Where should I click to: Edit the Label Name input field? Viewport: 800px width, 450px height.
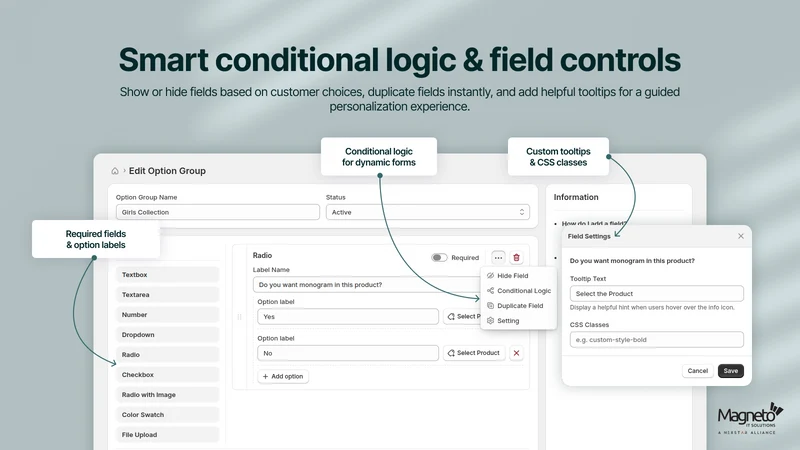point(367,285)
